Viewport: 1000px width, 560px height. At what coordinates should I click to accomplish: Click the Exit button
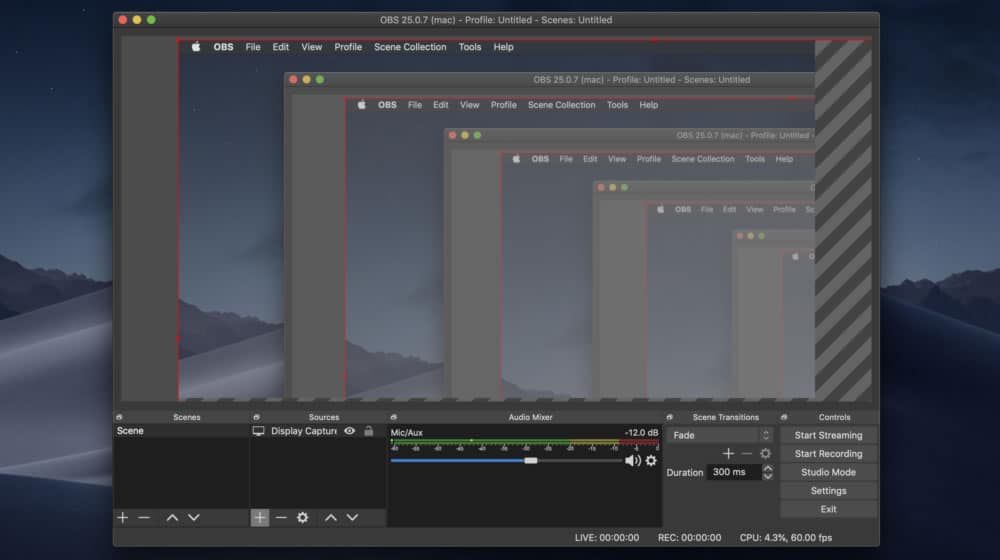(x=828, y=509)
